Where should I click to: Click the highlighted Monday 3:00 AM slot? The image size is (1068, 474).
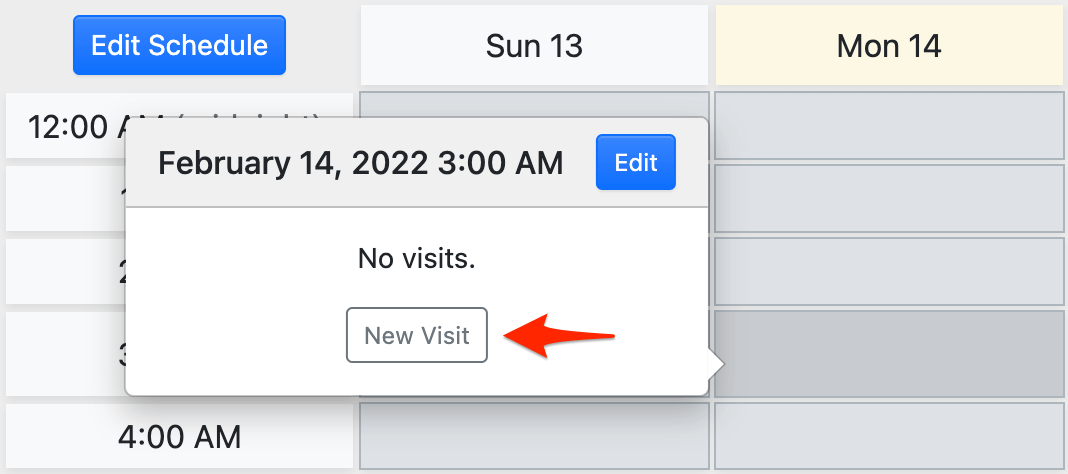click(x=889, y=353)
